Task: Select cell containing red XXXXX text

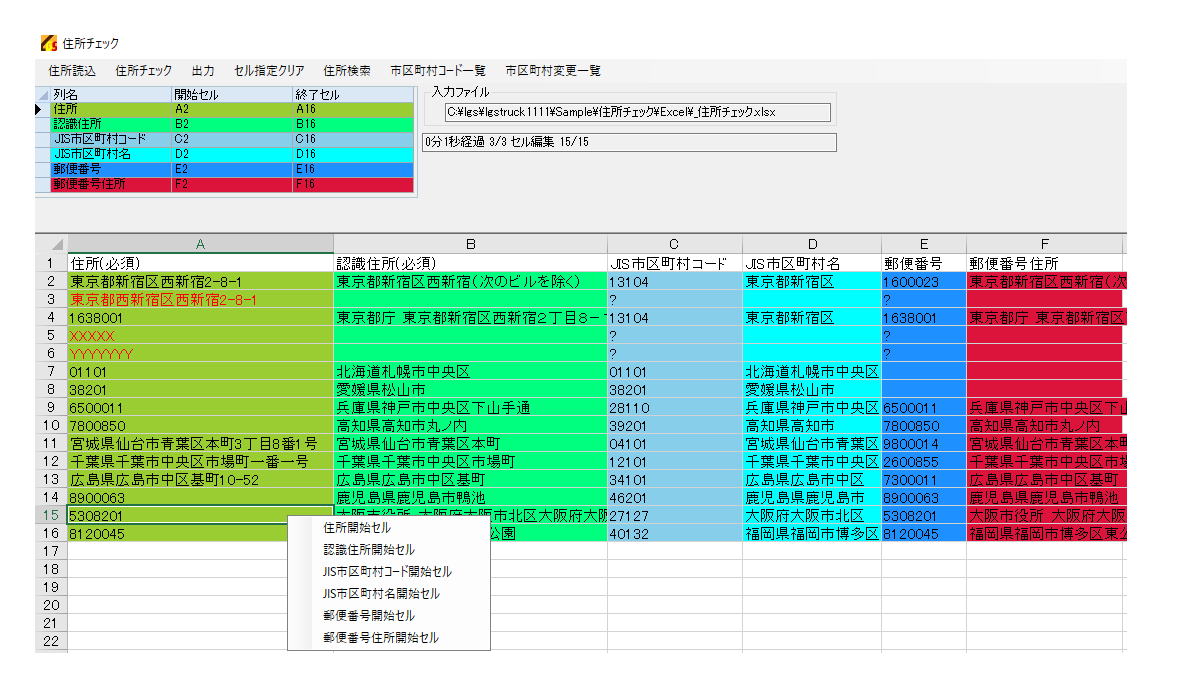Action: point(200,336)
